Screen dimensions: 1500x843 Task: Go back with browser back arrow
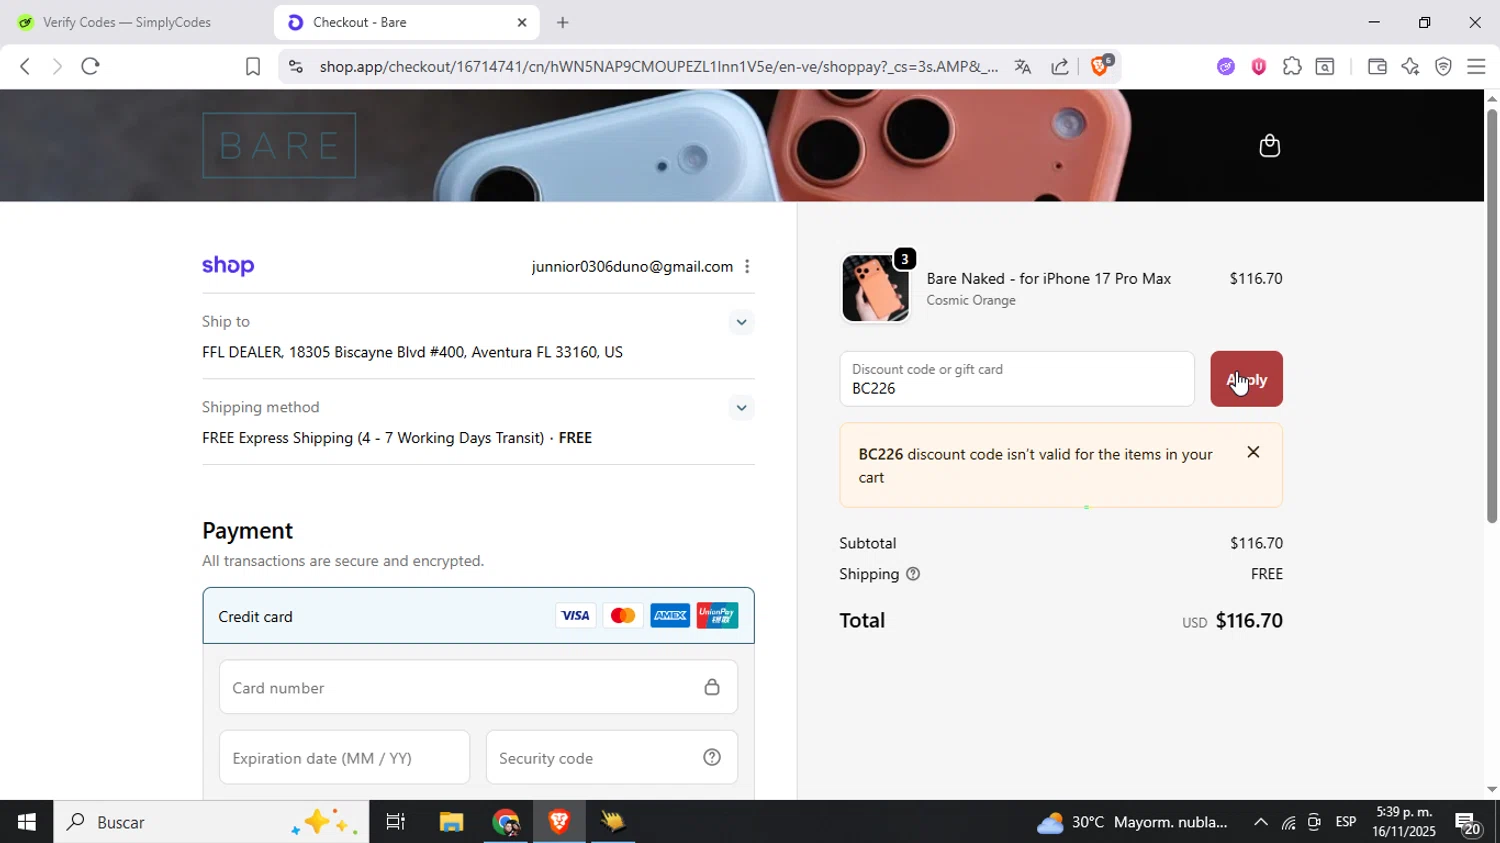(x=24, y=66)
